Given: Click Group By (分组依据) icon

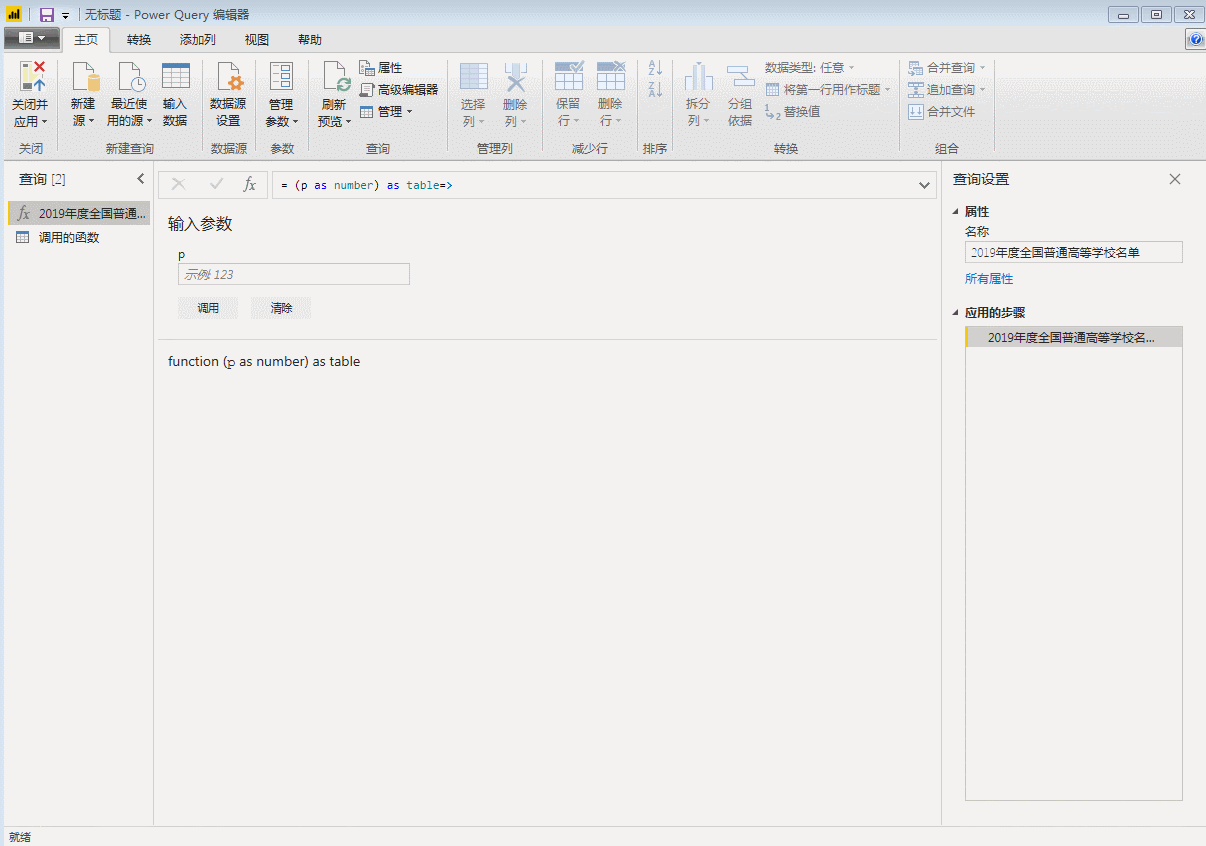Looking at the screenshot, I should (740, 77).
